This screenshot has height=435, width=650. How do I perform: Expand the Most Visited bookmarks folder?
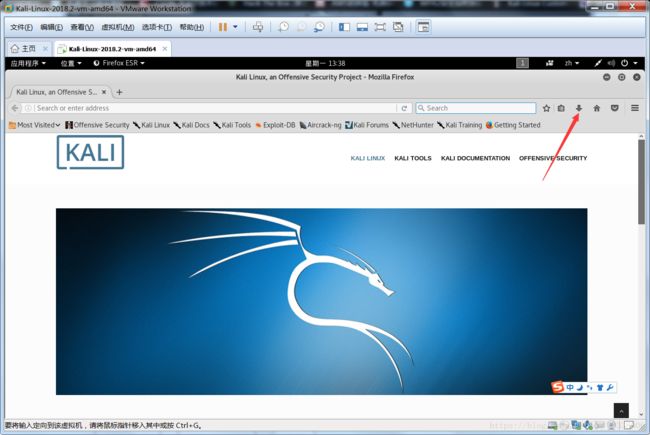[34, 125]
